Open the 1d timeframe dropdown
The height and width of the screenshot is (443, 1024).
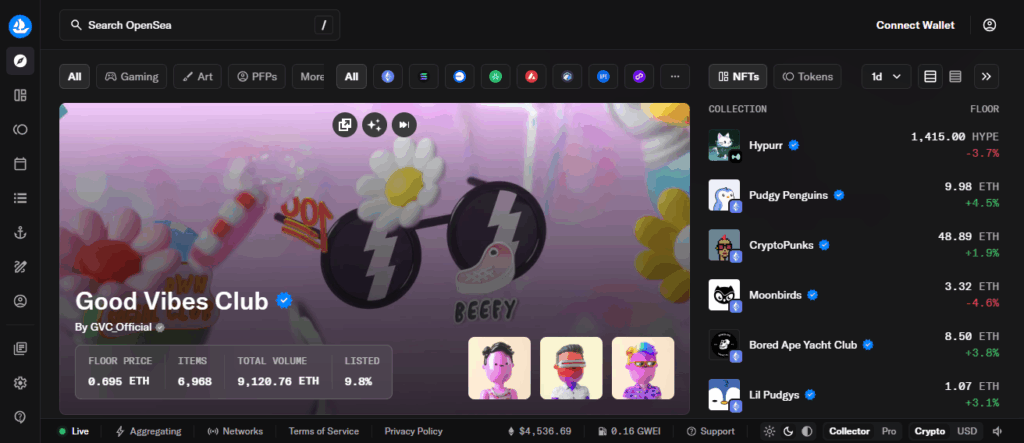click(x=886, y=76)
